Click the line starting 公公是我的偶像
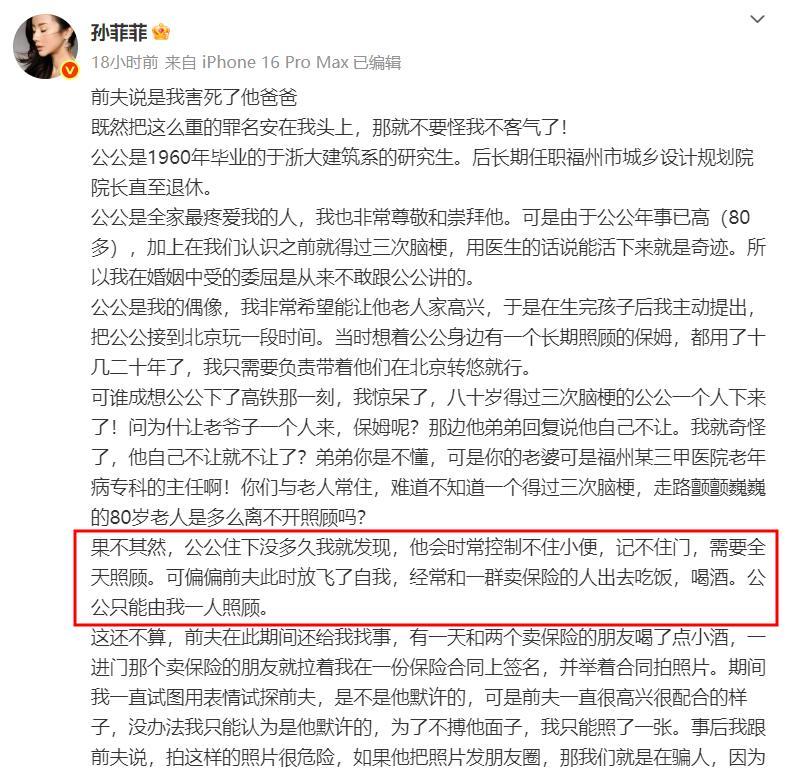790x773 pixels. [x=424, y=307]
